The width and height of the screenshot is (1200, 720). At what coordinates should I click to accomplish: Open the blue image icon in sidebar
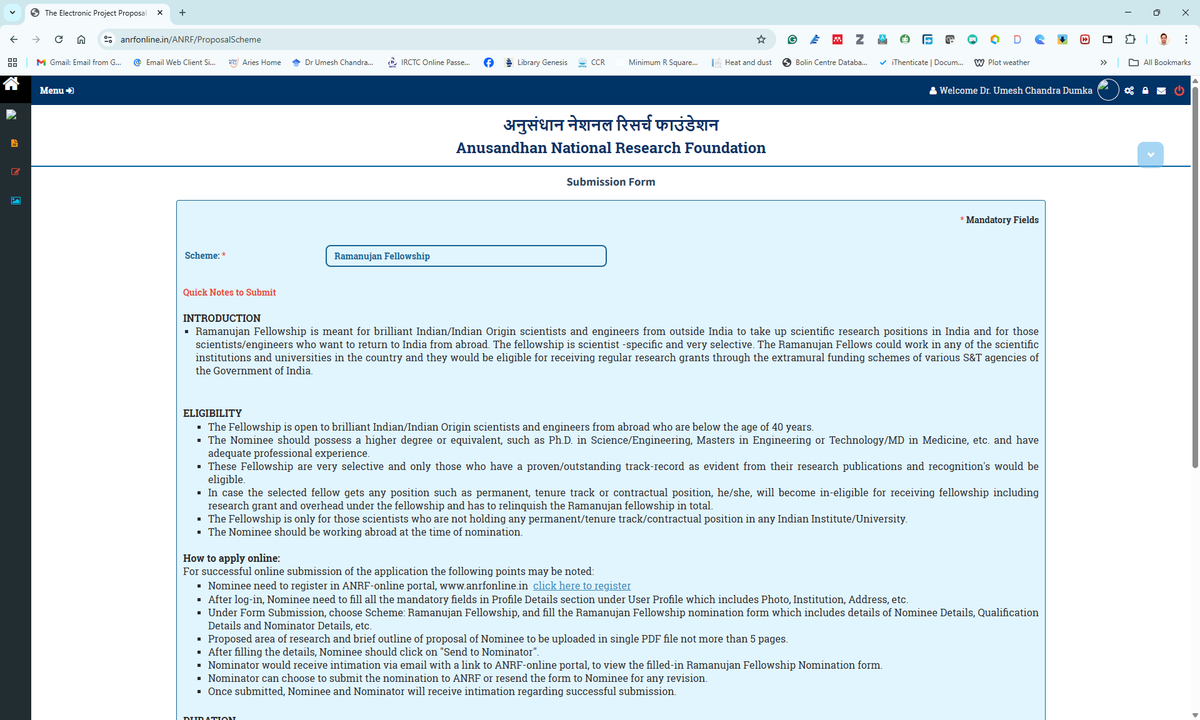[15, 200]
